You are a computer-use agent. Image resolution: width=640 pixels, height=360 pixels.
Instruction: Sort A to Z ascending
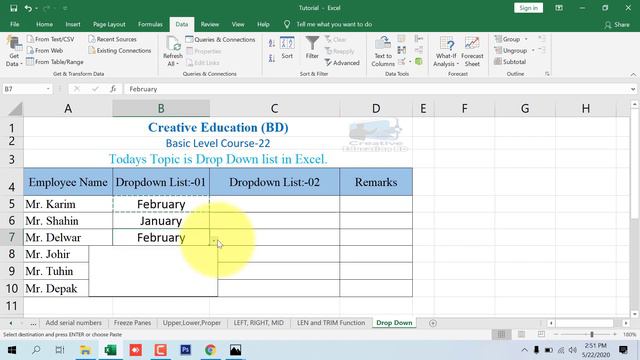coord(272,43)
